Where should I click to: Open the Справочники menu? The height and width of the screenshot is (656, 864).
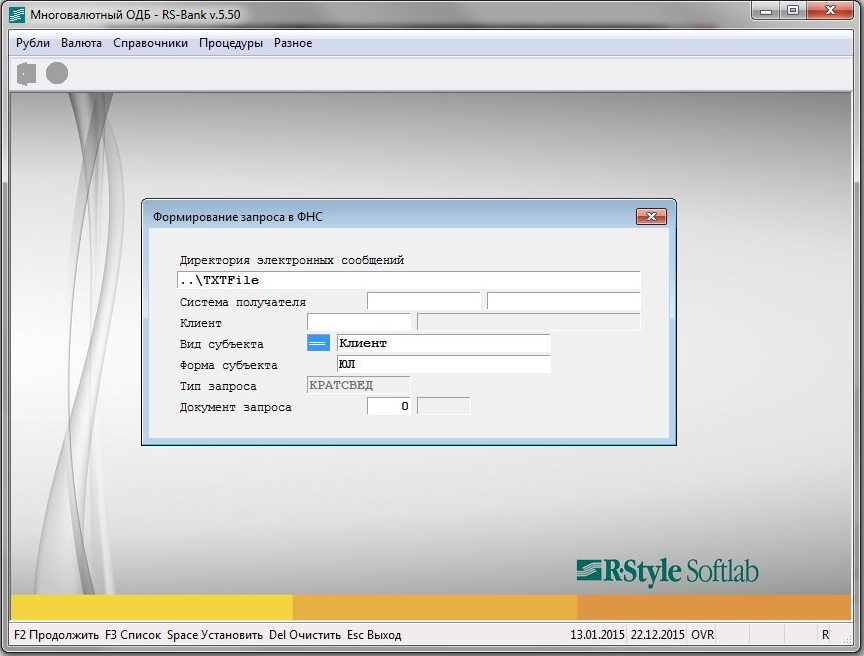point(150,43)
